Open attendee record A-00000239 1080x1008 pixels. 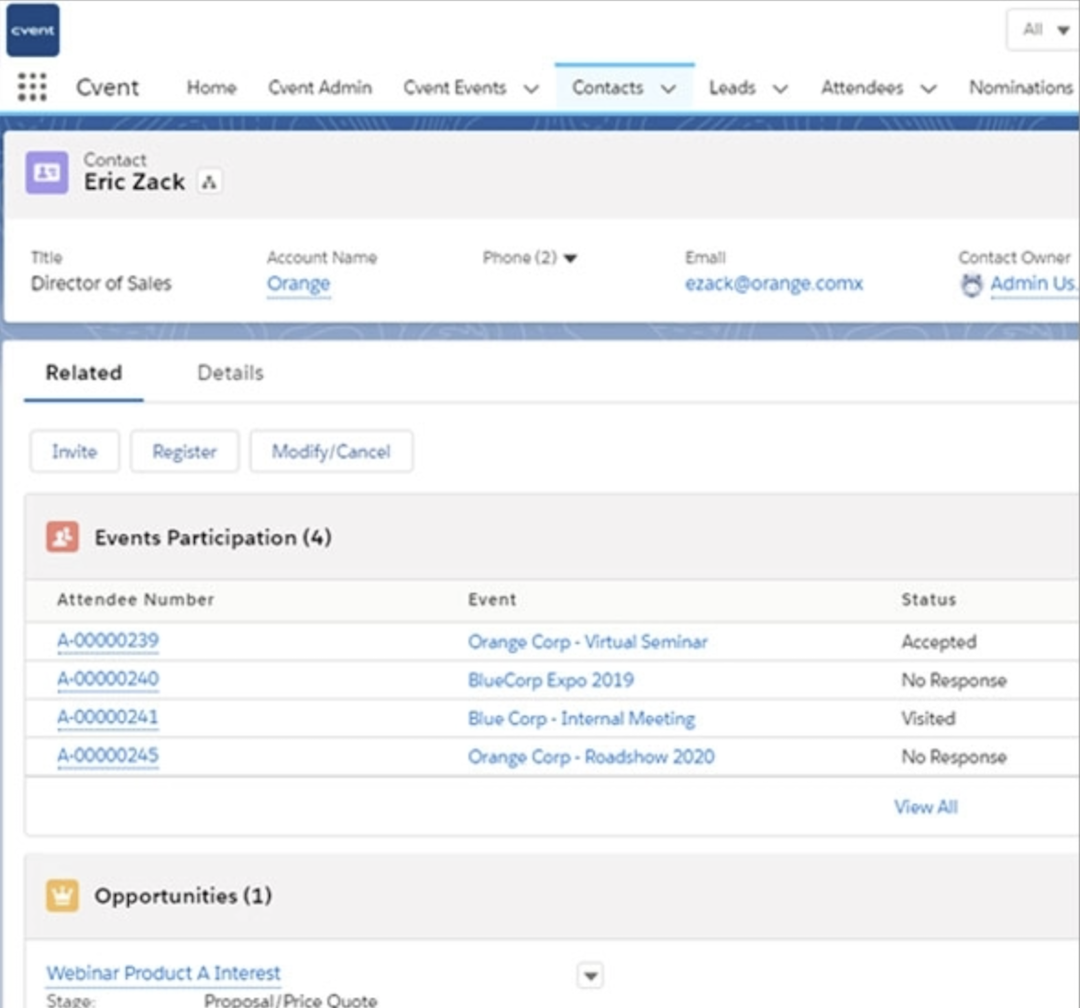click(108, 641)
